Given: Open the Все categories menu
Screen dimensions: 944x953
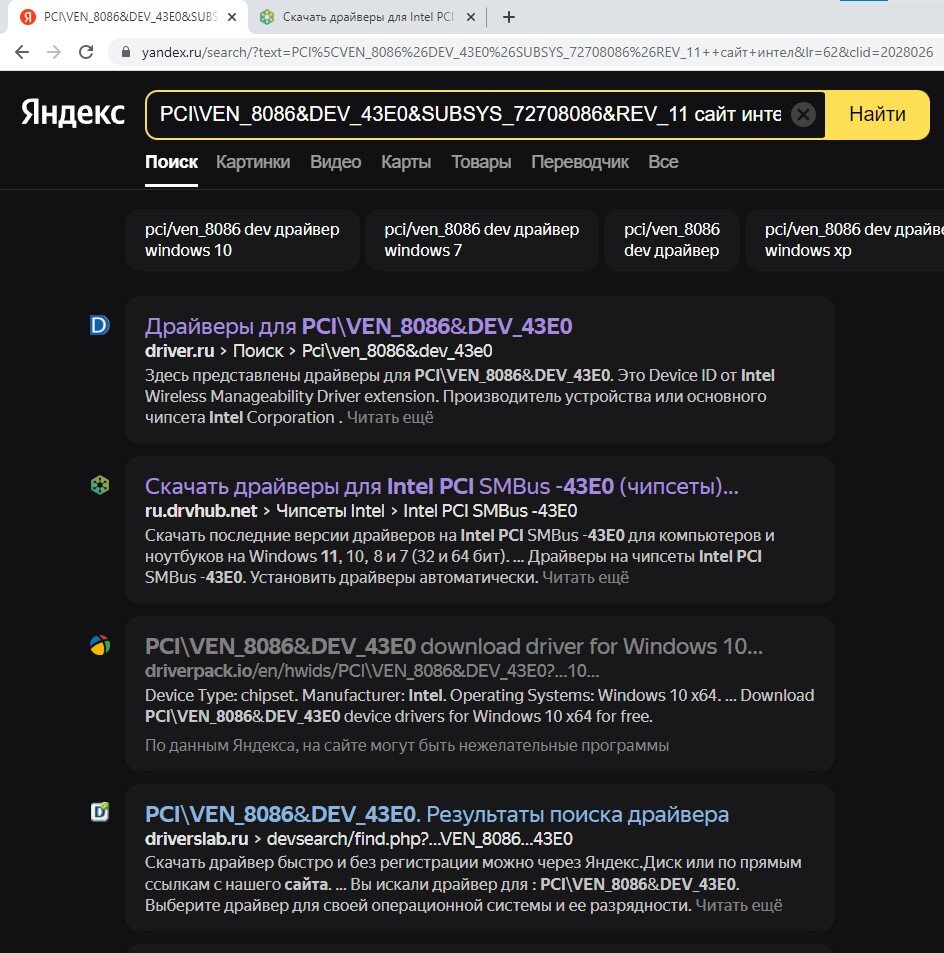Looking at the screenshot, I should click(x=663, y=162).
